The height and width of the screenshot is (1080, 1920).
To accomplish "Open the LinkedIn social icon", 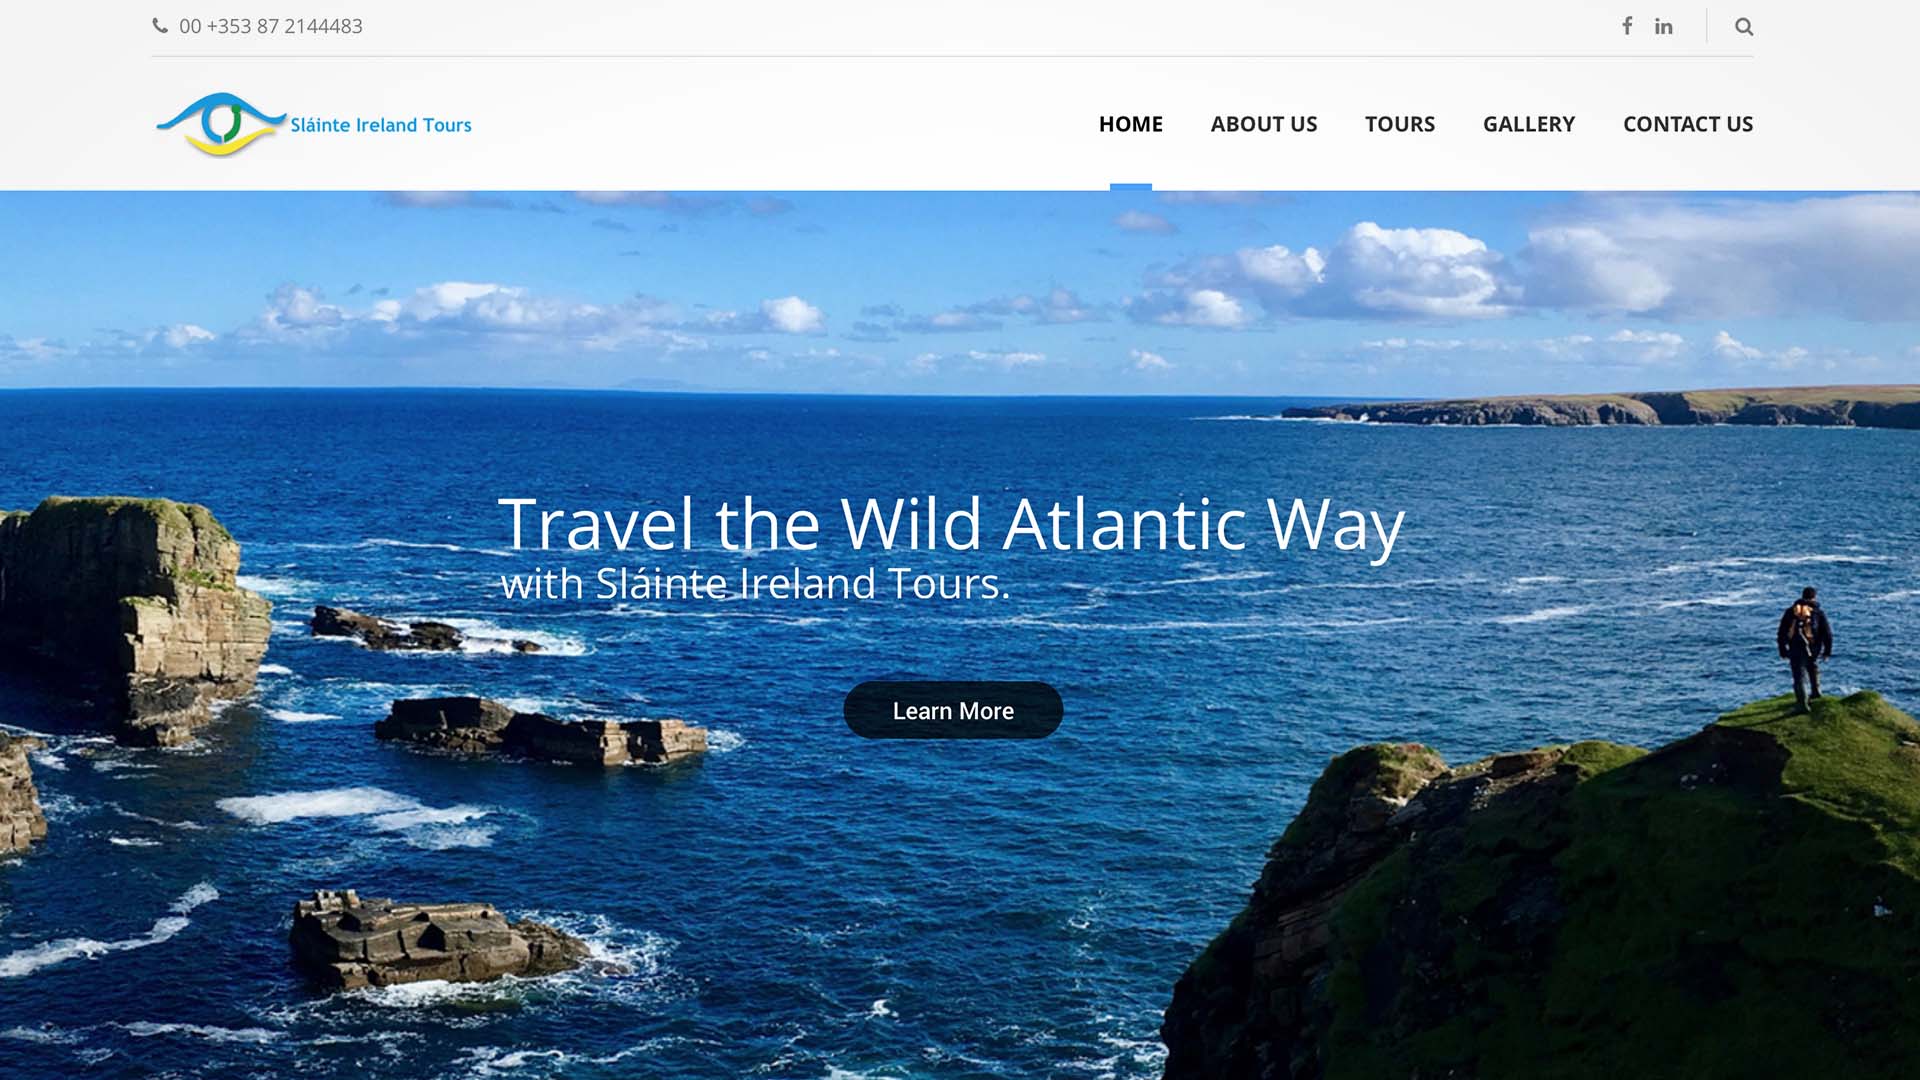I will point(1663,27).
